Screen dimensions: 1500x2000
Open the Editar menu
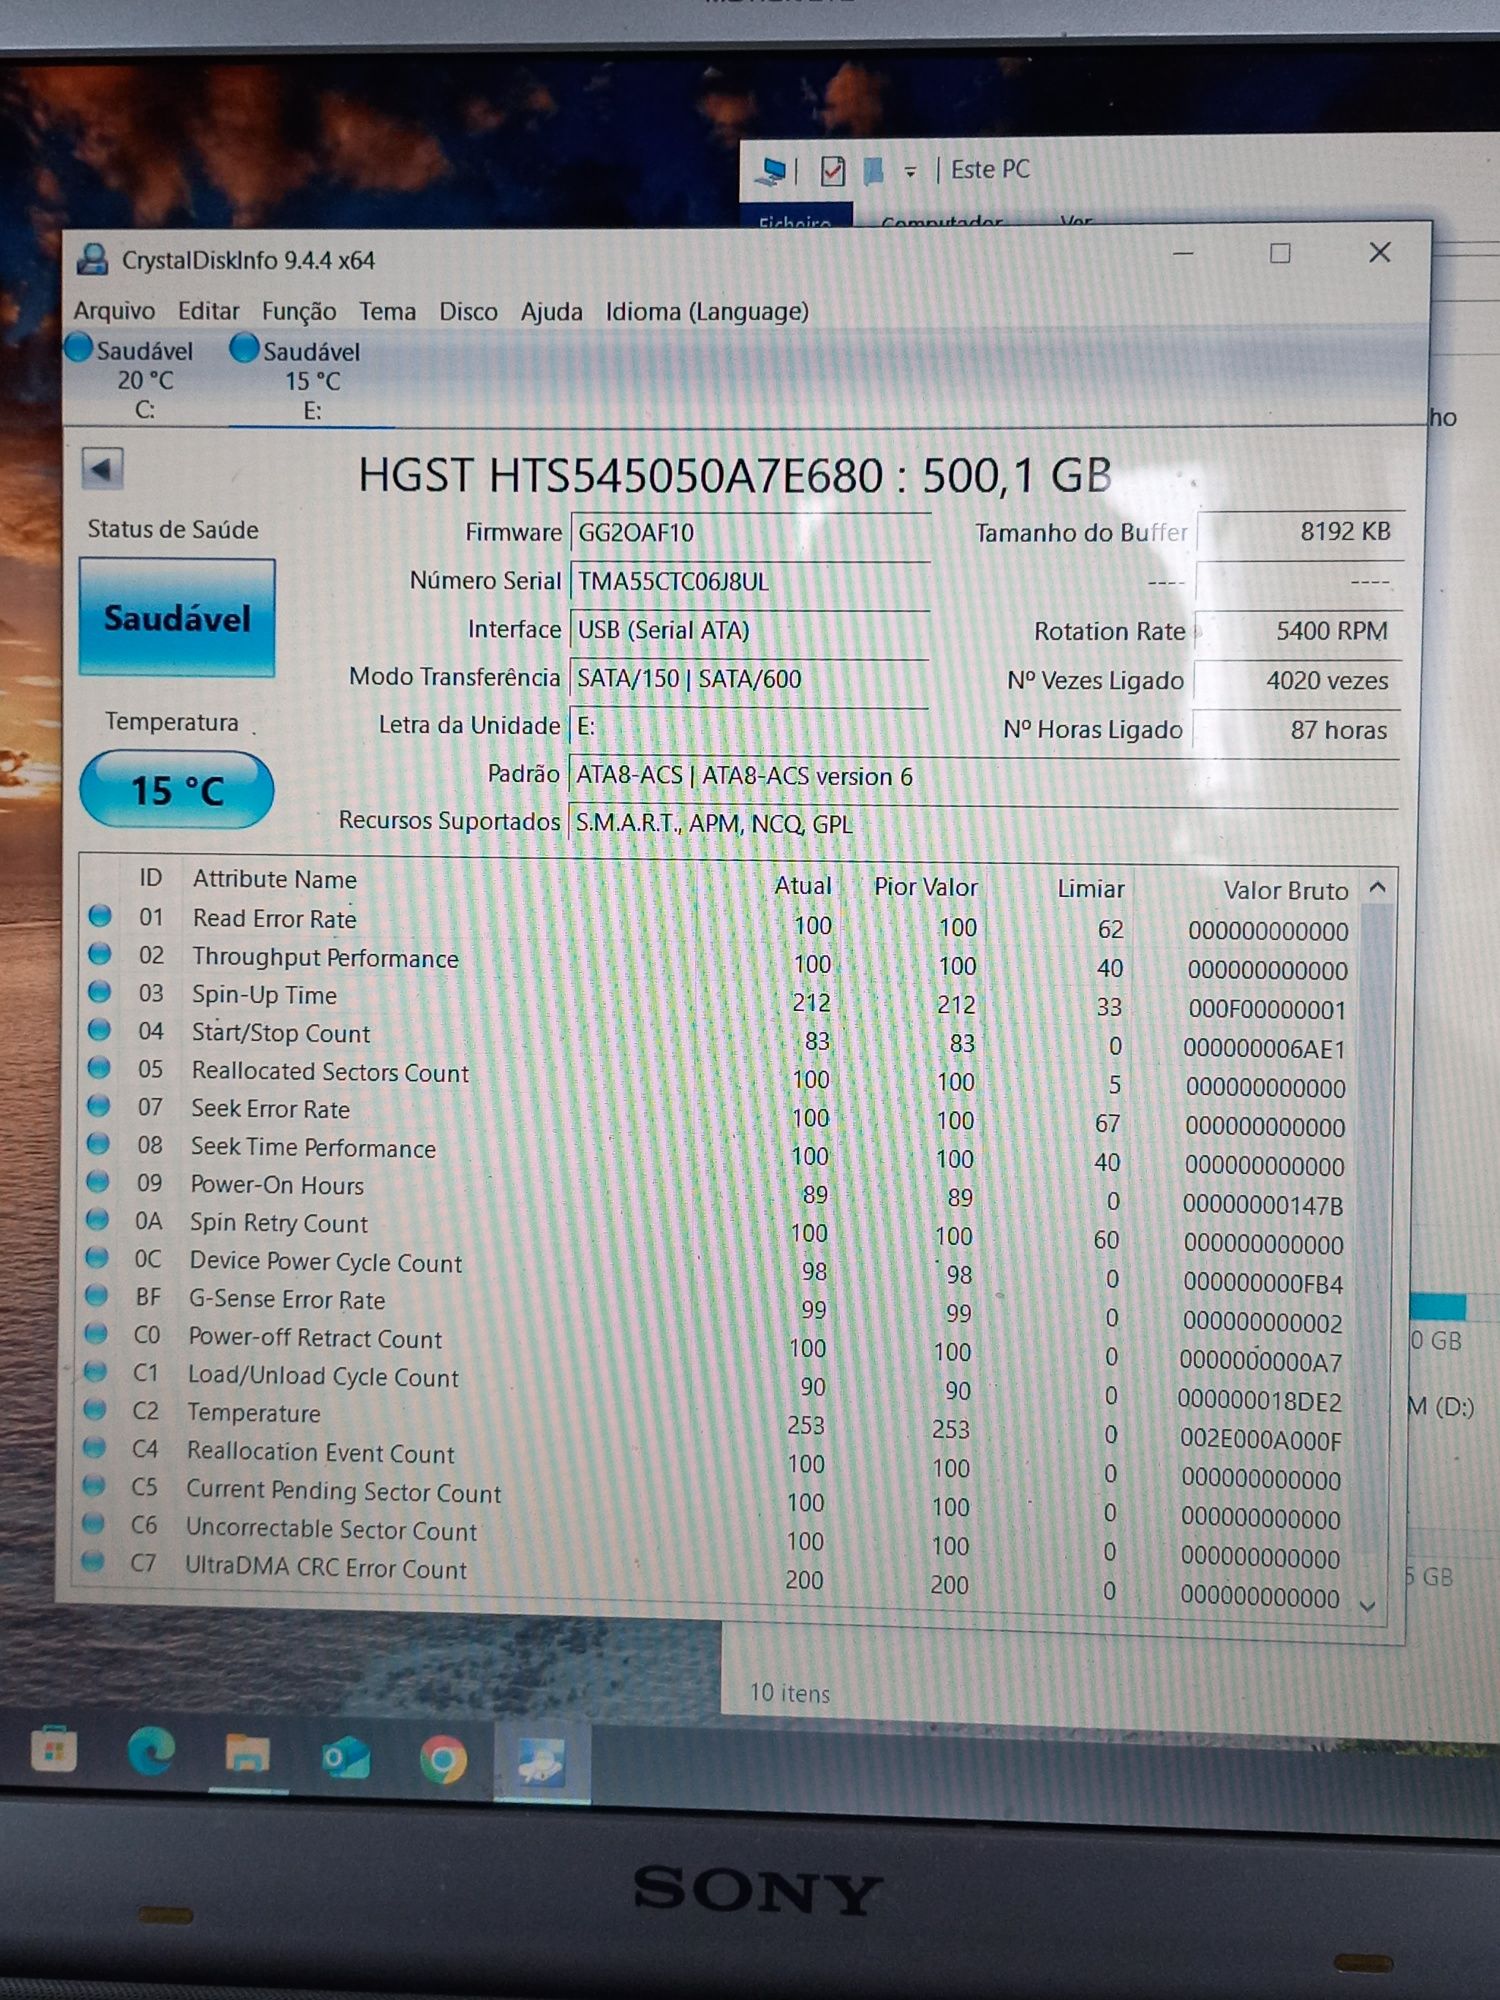pyautogui.click(x=208, y=311)
